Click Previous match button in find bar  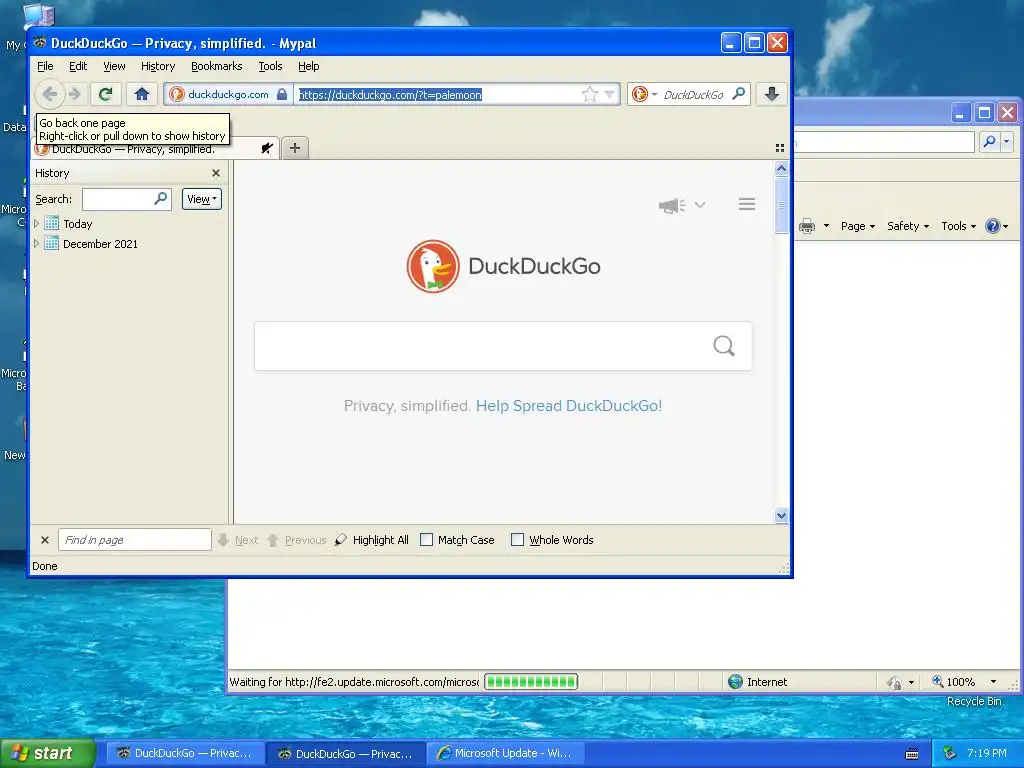point(297,540)
